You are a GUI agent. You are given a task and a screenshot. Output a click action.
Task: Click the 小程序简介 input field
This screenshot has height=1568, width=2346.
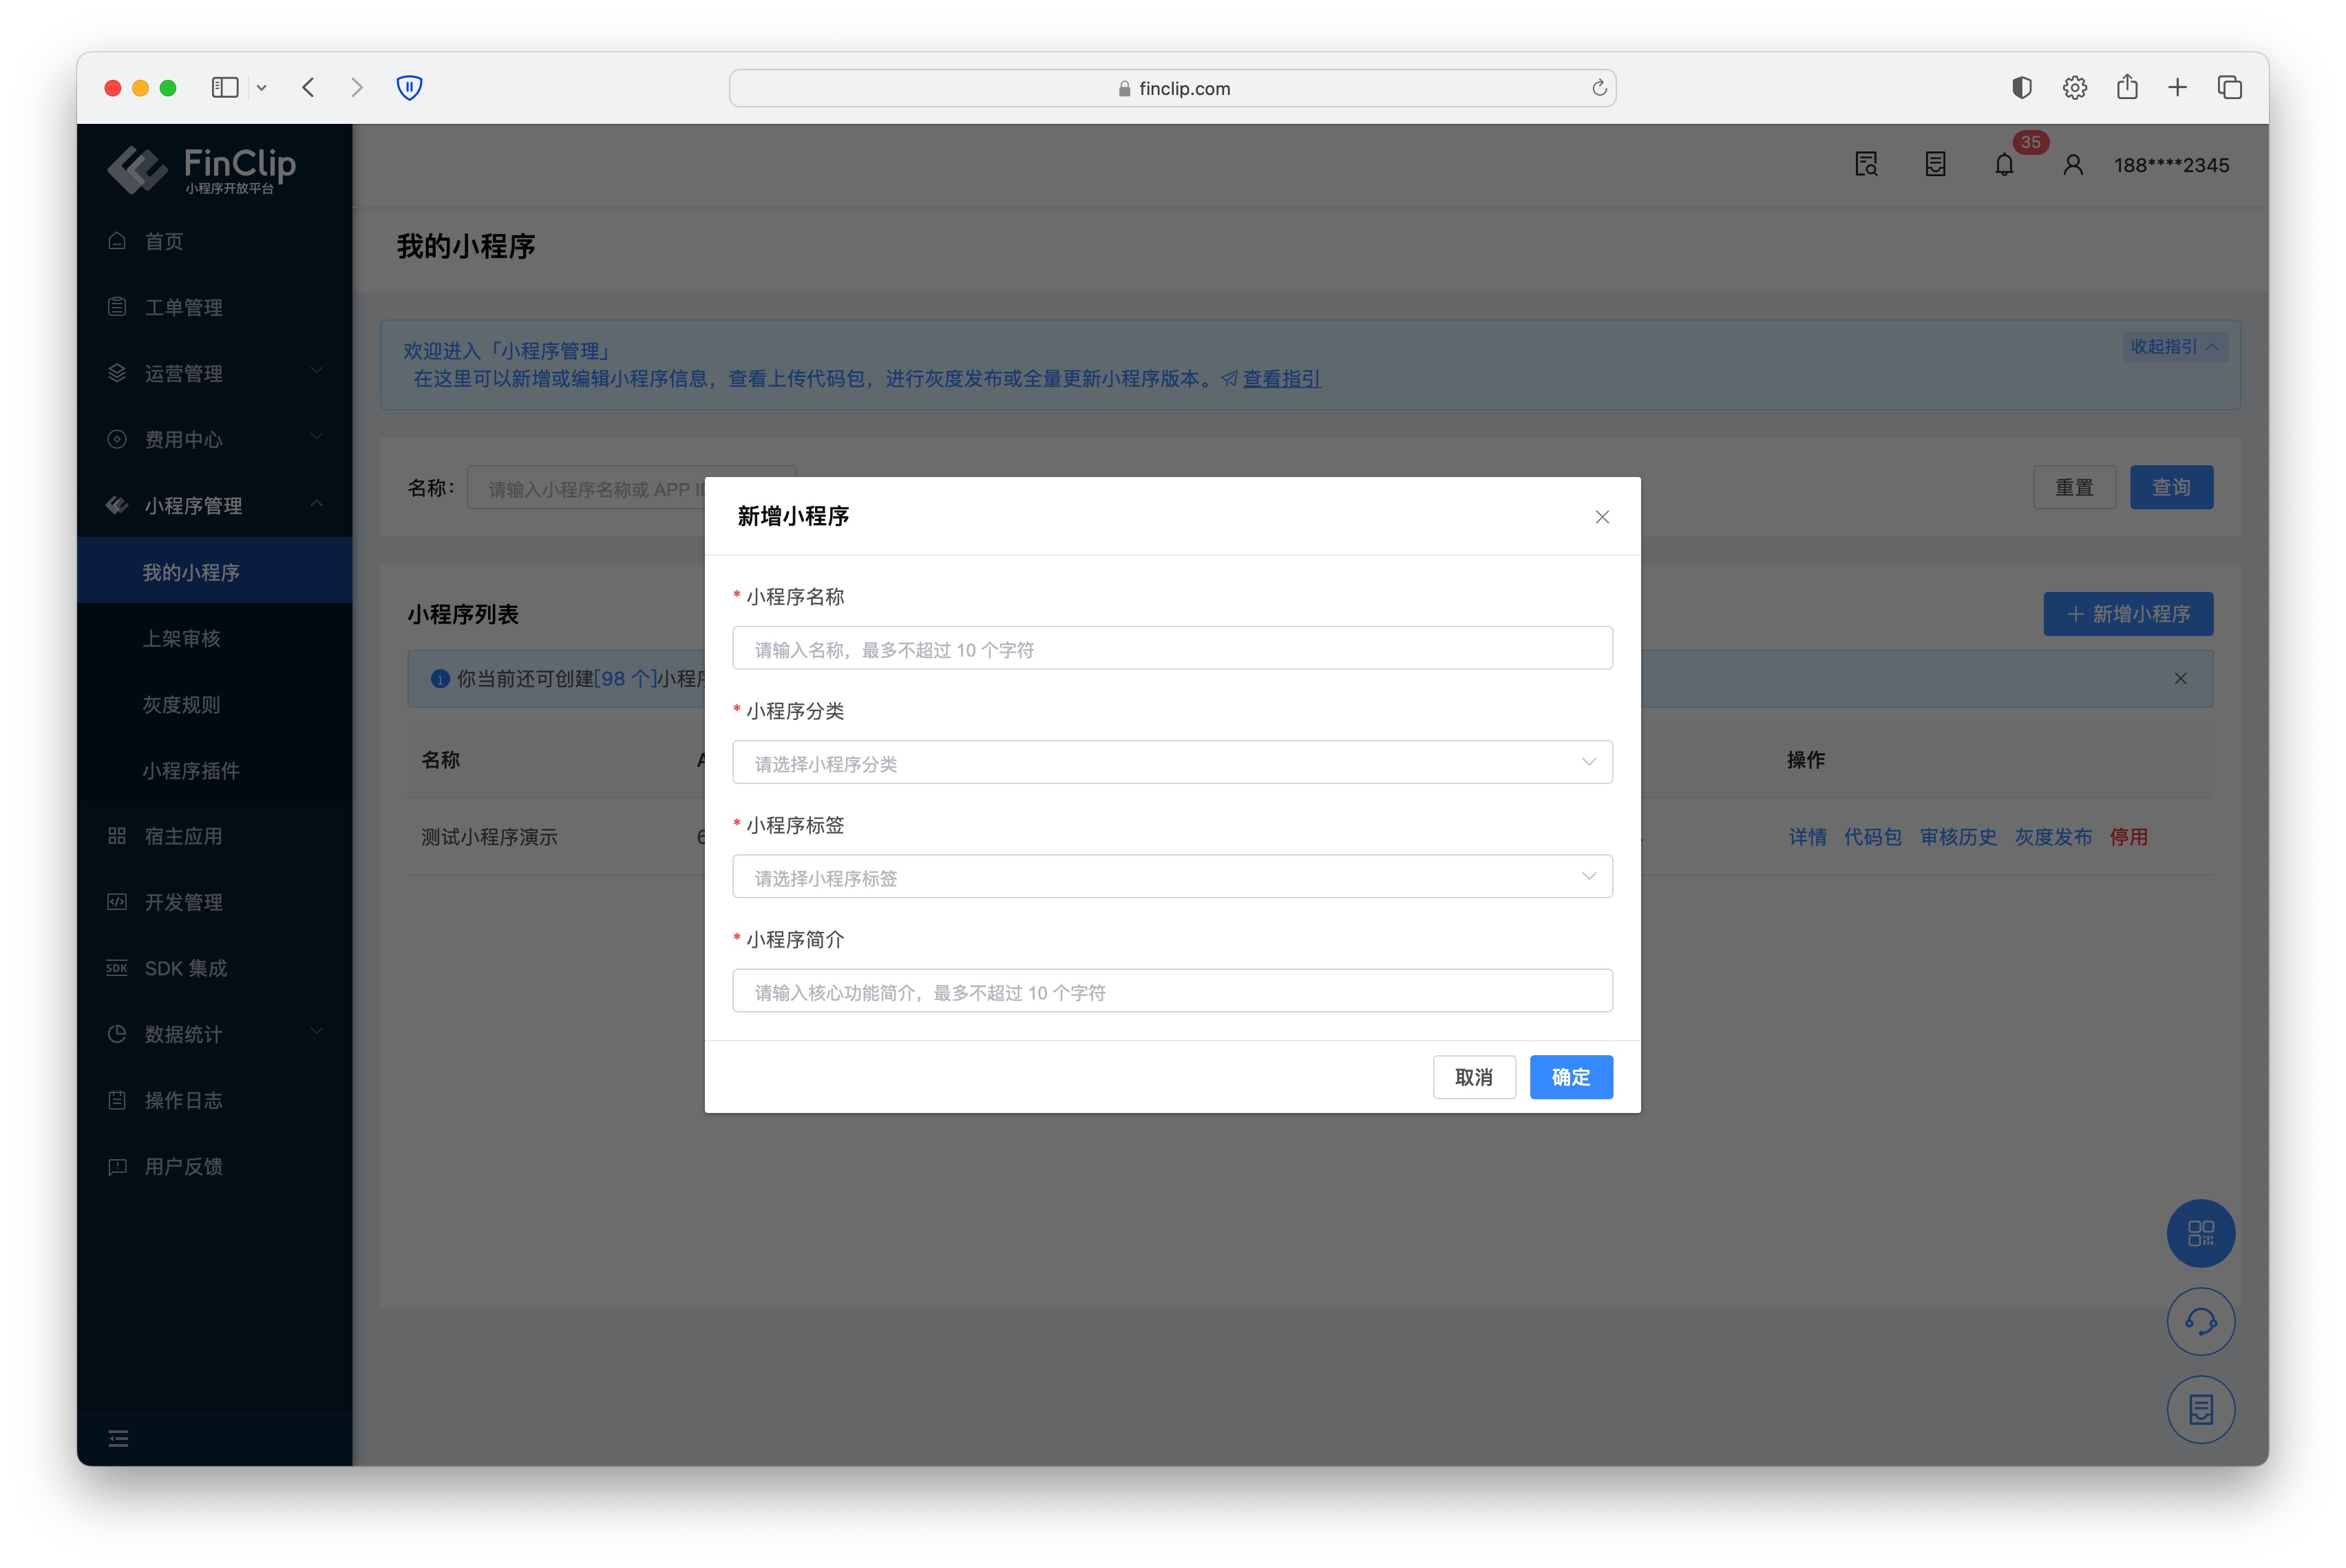[1172, 991]
